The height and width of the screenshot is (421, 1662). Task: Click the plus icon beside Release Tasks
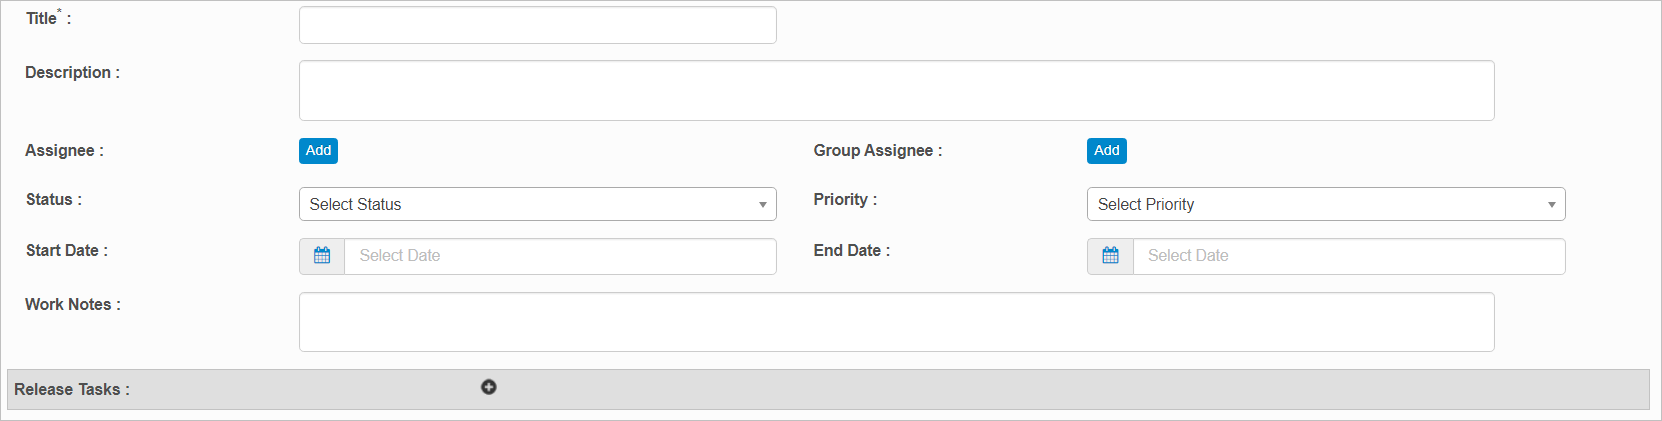[489, 387]
